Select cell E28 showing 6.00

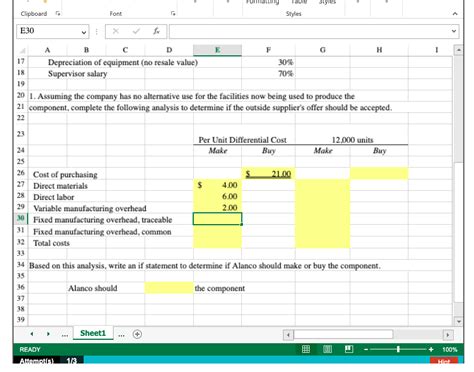(x=217, y=197)
